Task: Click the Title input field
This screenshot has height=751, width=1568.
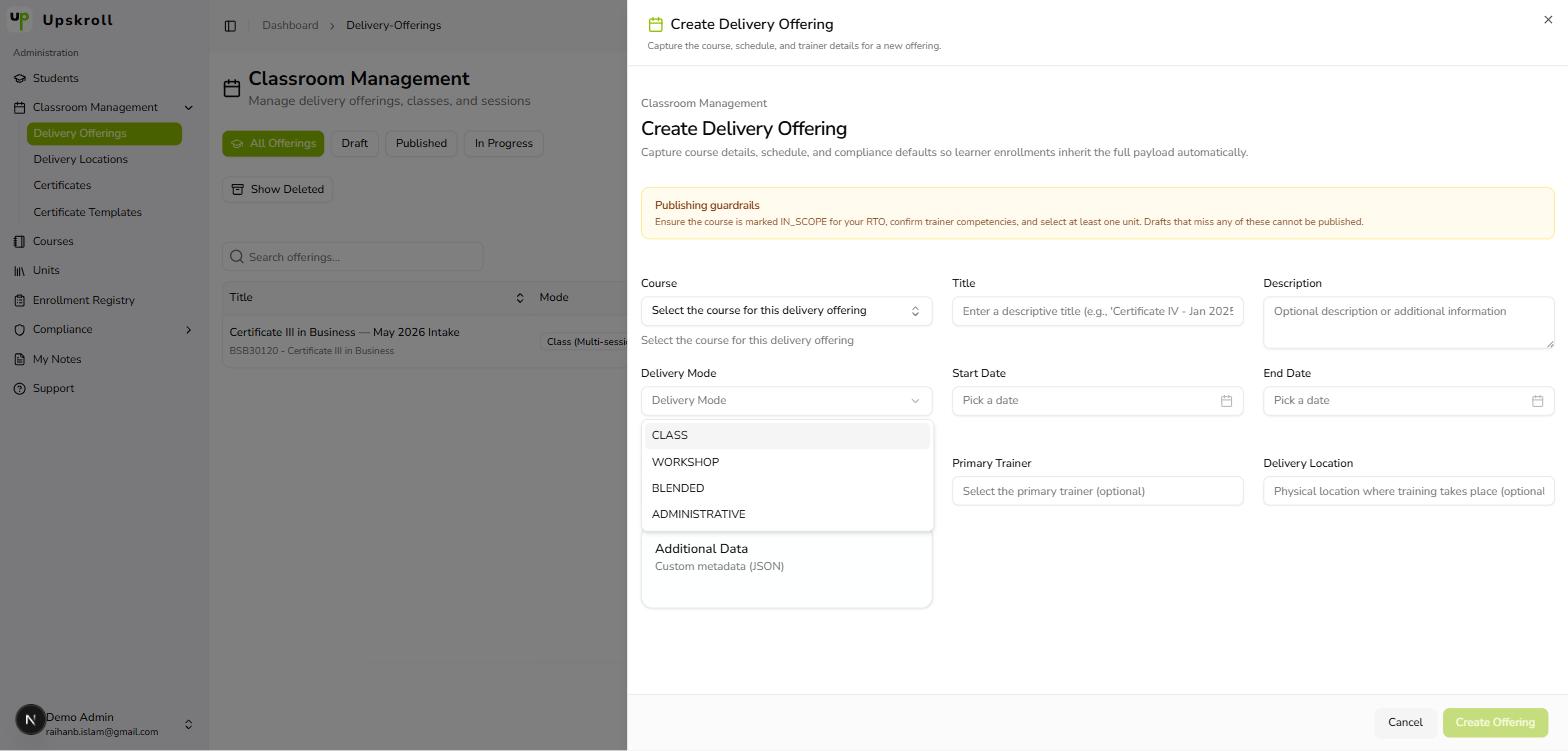Action: pyautogui.click(x=1097, y=311)
